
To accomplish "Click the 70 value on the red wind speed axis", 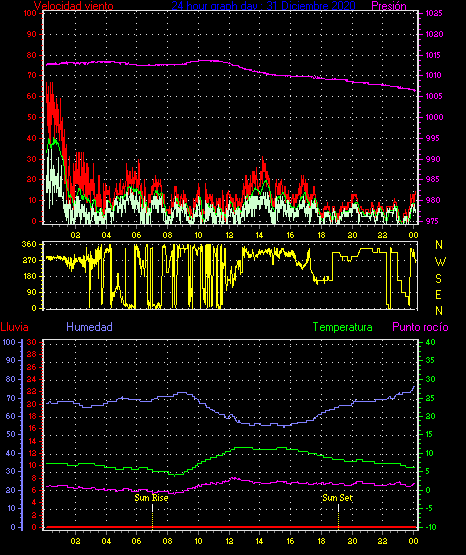I will [31, 75].
